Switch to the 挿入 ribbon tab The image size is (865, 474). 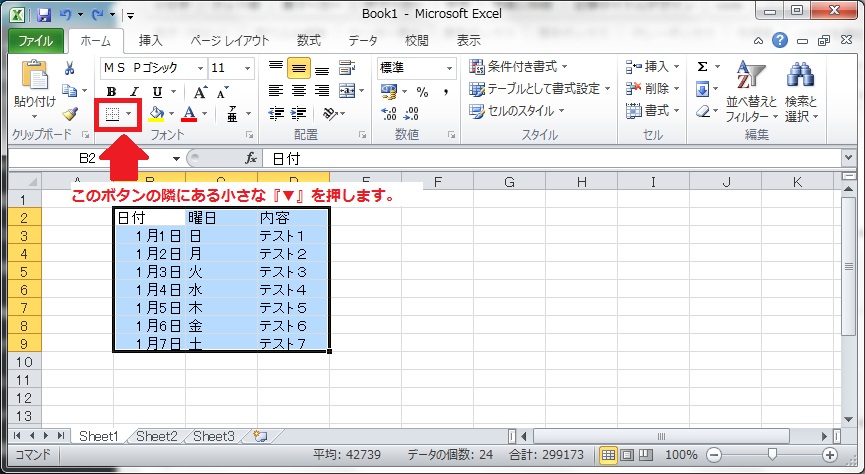pyautogui.click(x=150, y=41)
